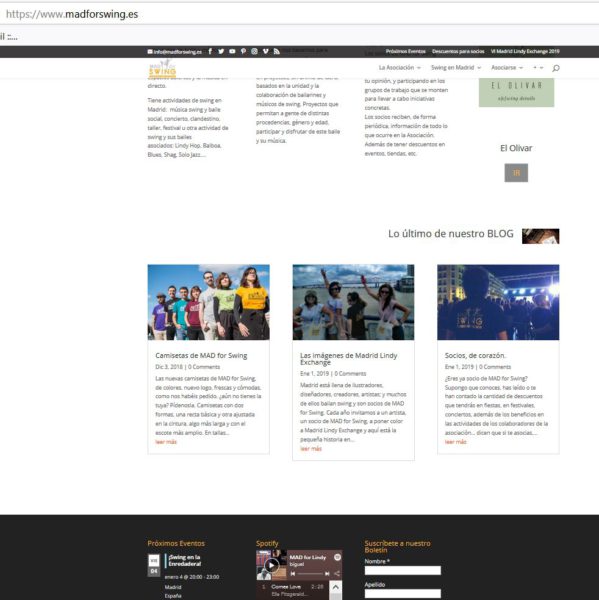Open the Pinterest icon in the top bar
Screen dimensions: 599x600
click(243, 51)
